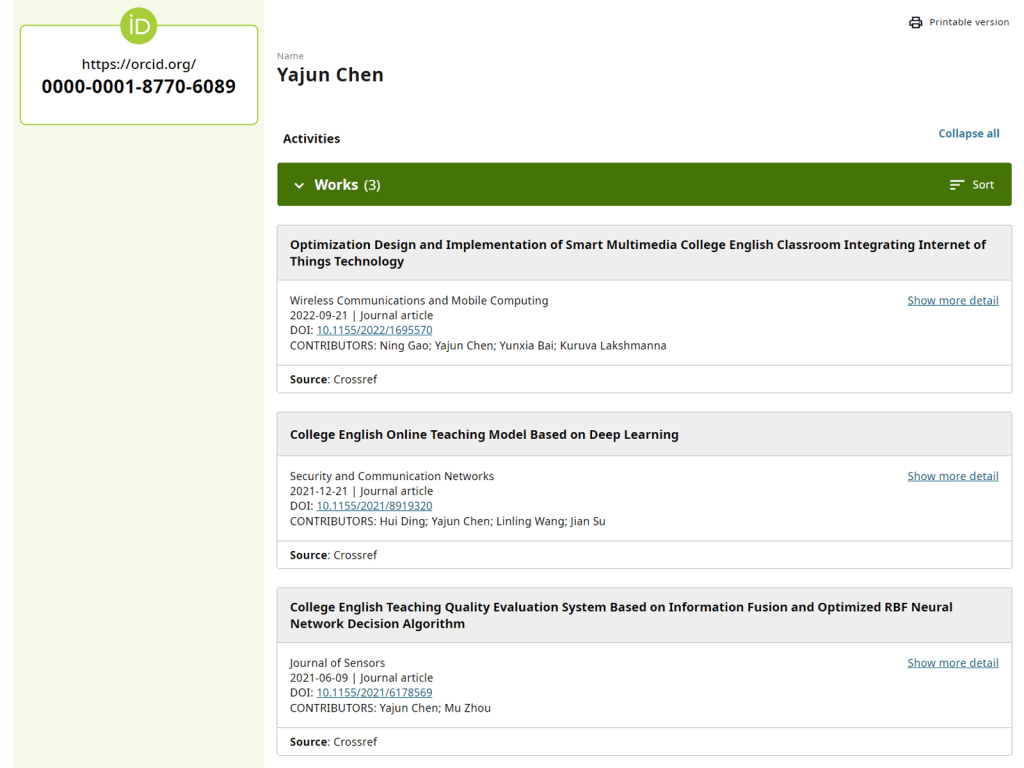Open the Printable version link
This screenshot has width=1024, height=768.
(968, 22)
